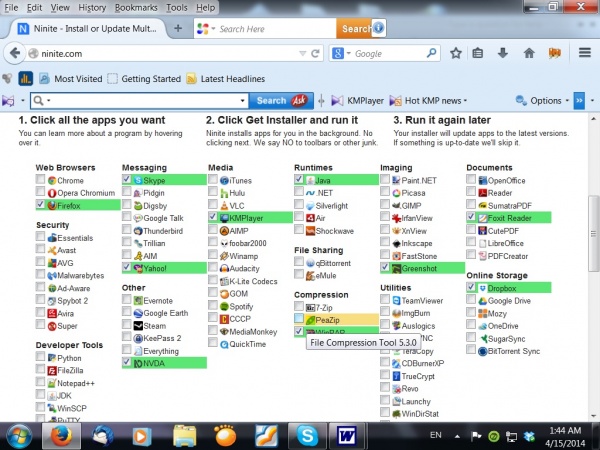The width and height of the screenshot is (600, 450).
Task: Click the KMPlayer toolbar logo icon
Action: pyautogui.click(x=8, y=101)
